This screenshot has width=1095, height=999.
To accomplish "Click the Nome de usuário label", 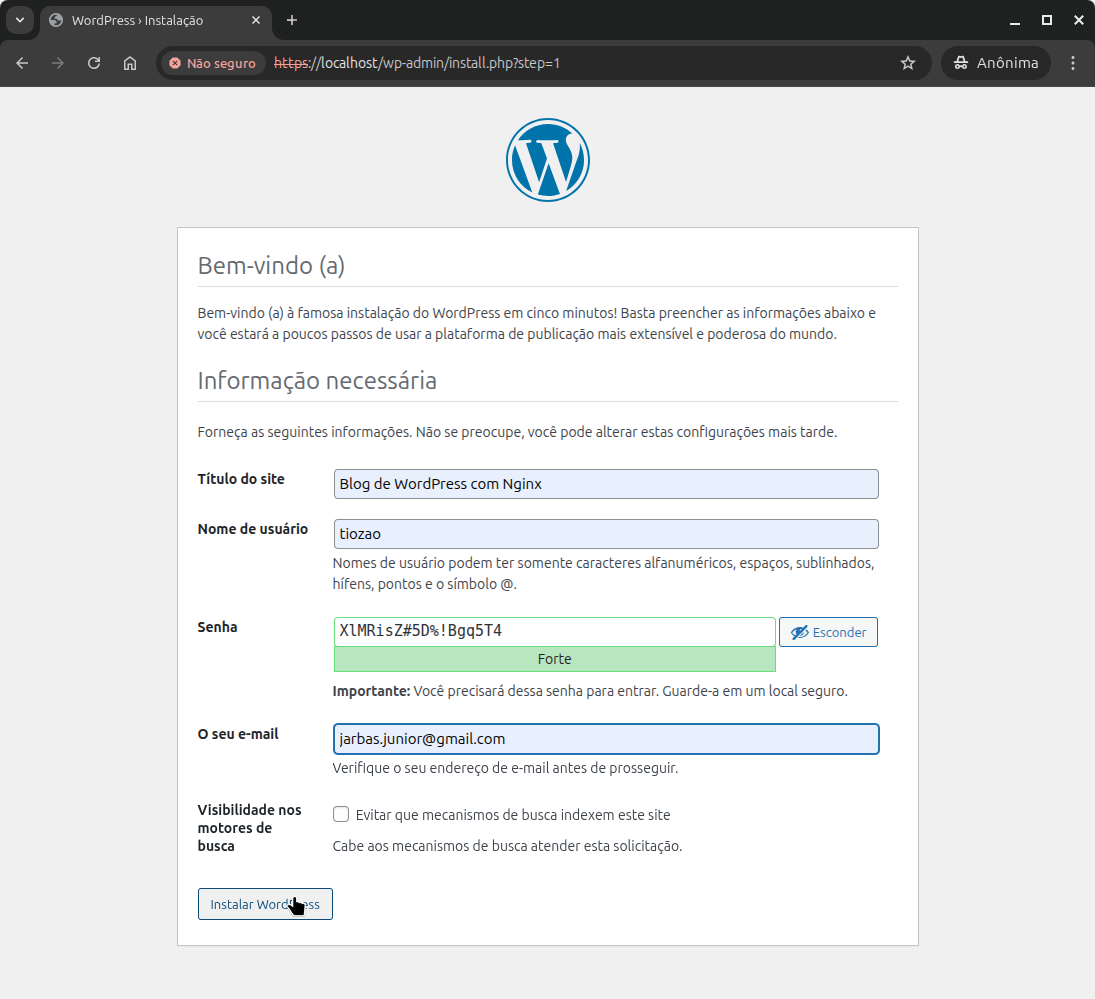I will point(253,529).
